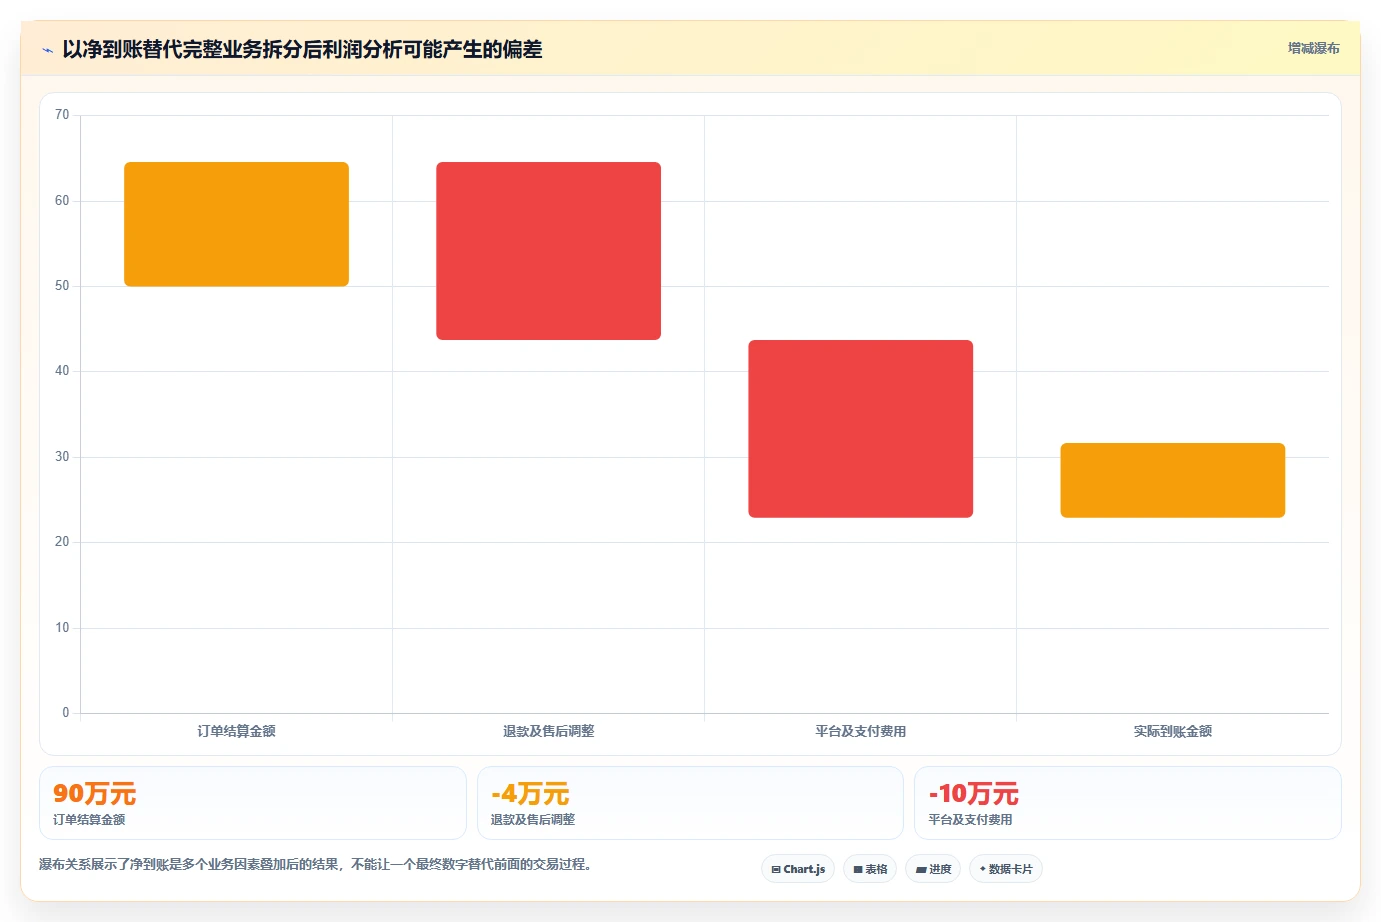Screen dimensions: 1381x922
Task: Select the -4万元 退款及售后调整 data card
Action: point(690,803)
